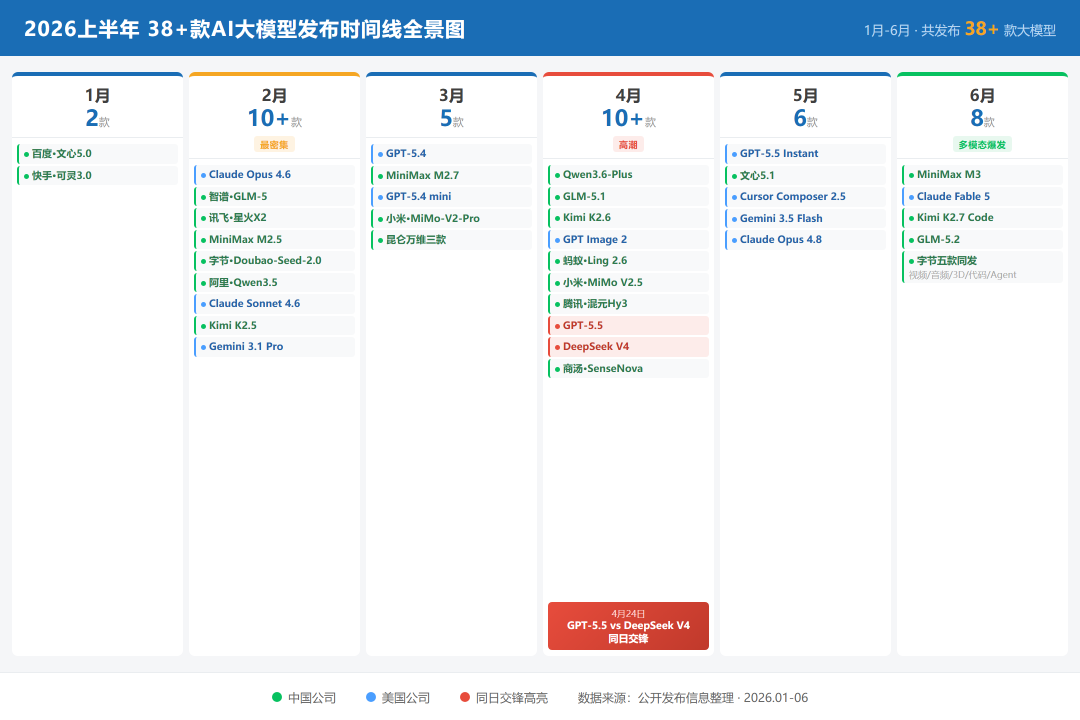Select the MiniMax M2.5 entry
Image resolution: width=1080 pixels, height=720 pixels.
(x=274, y=239)
